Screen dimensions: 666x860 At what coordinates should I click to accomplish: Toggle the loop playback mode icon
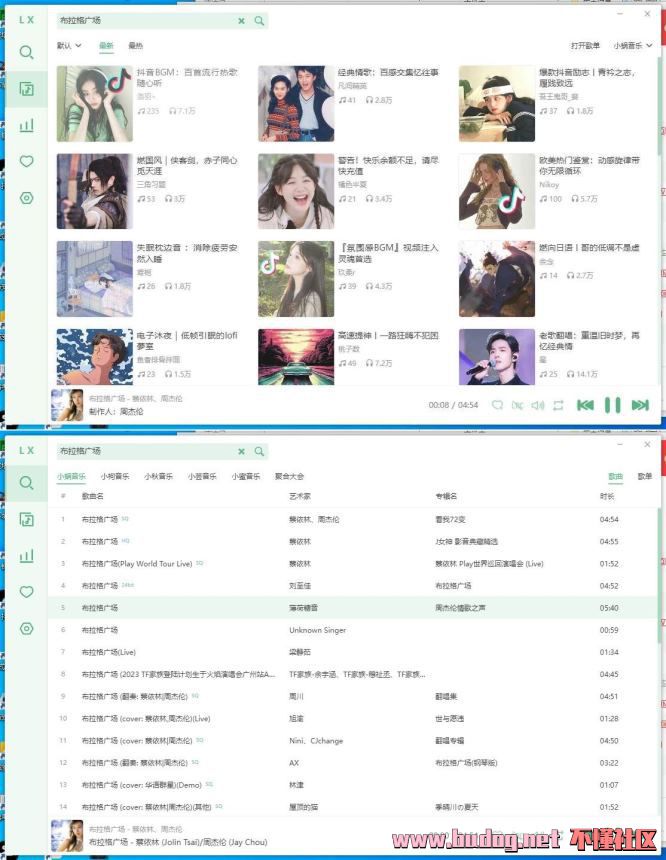[558, 405]
